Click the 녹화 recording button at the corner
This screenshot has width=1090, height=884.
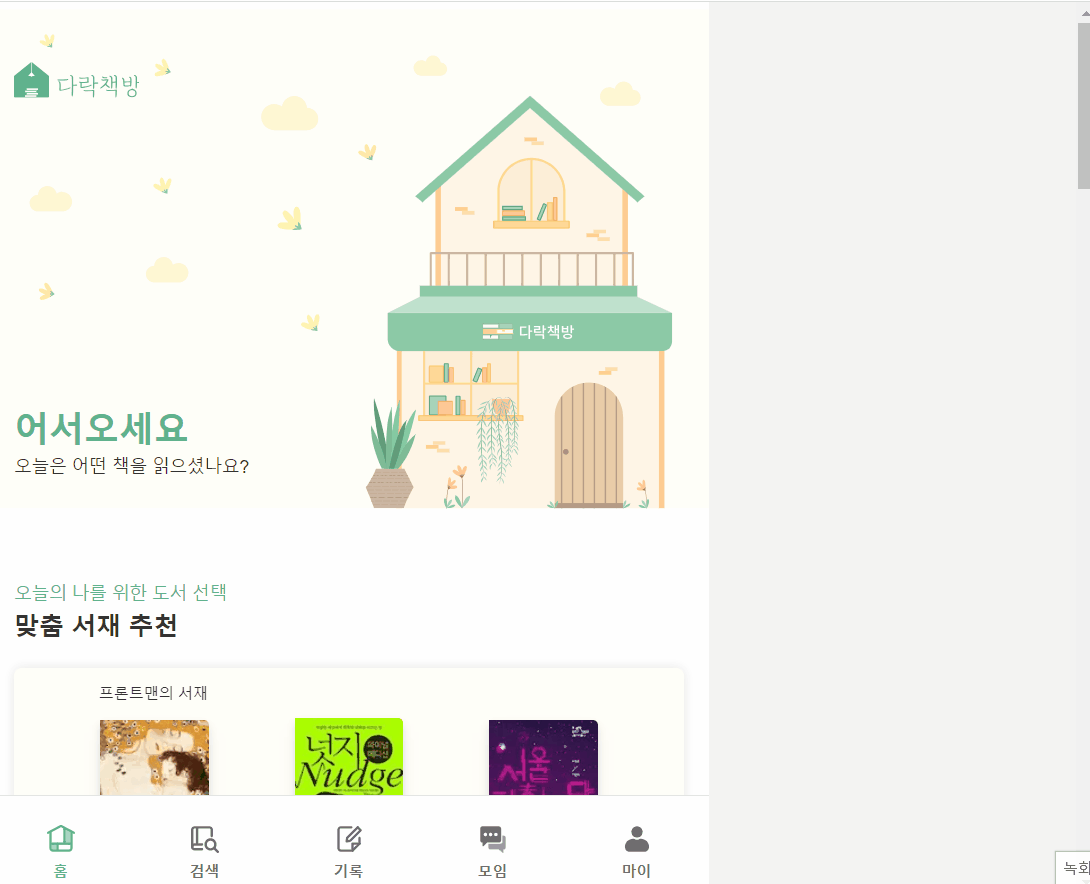(1073, 867)
